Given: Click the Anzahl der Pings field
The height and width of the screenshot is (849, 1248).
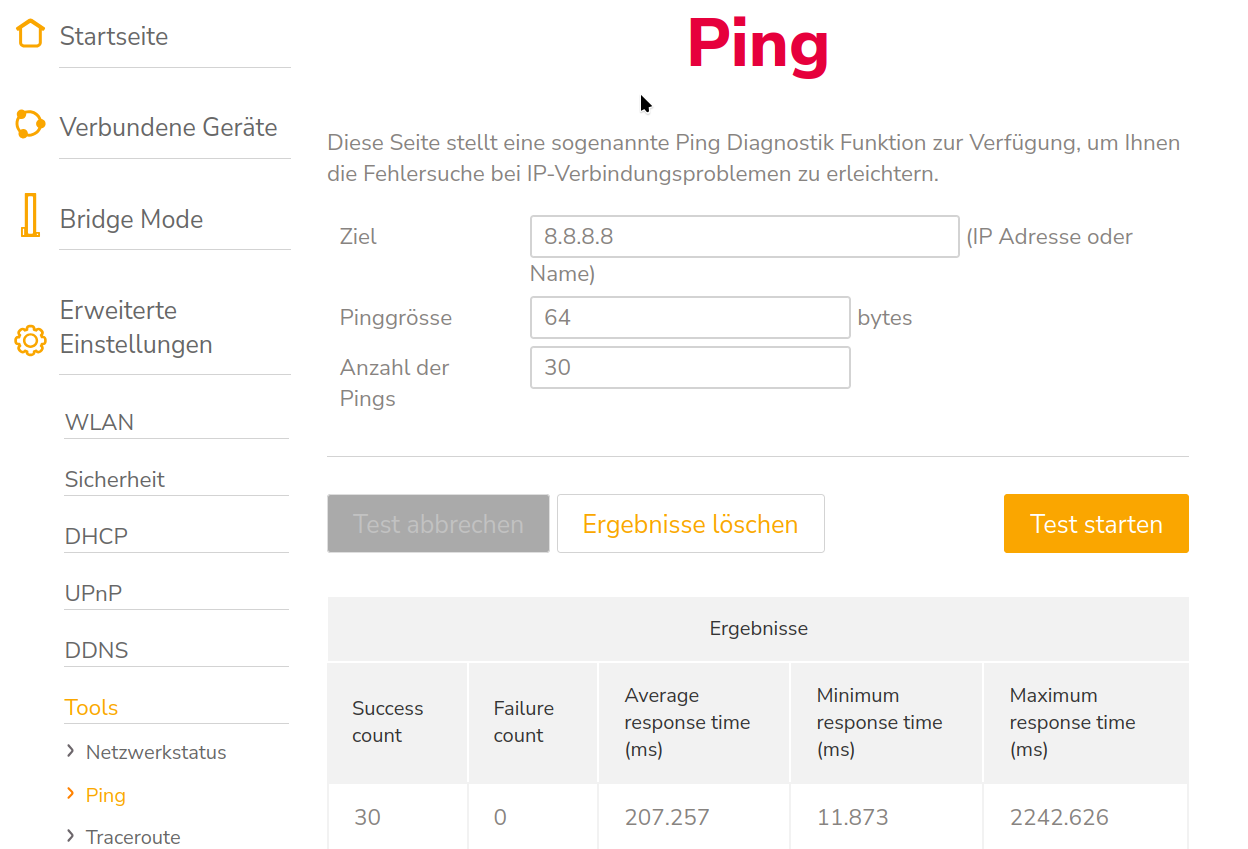Looking at the screenshot, I should point(690,367).
